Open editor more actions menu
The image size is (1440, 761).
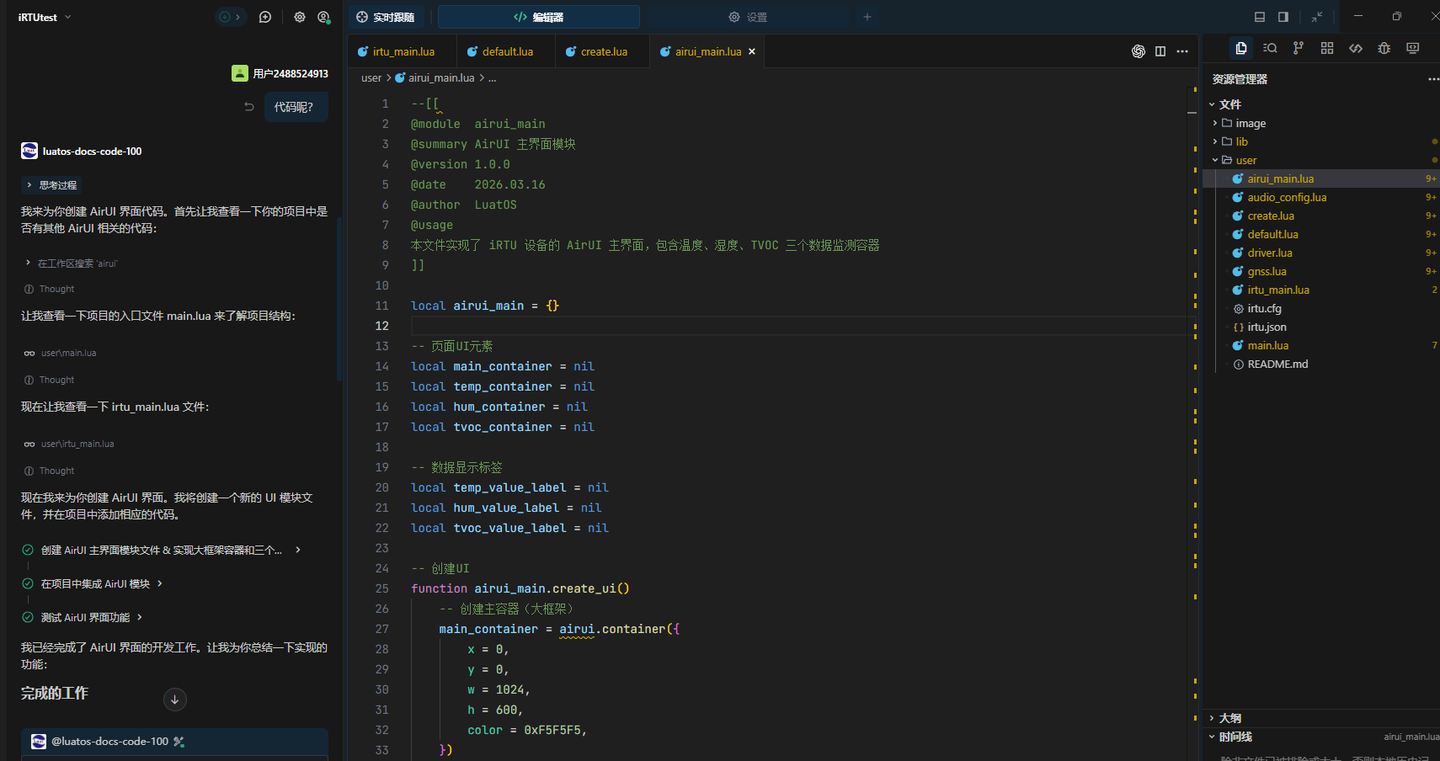tap(1182, 51)
